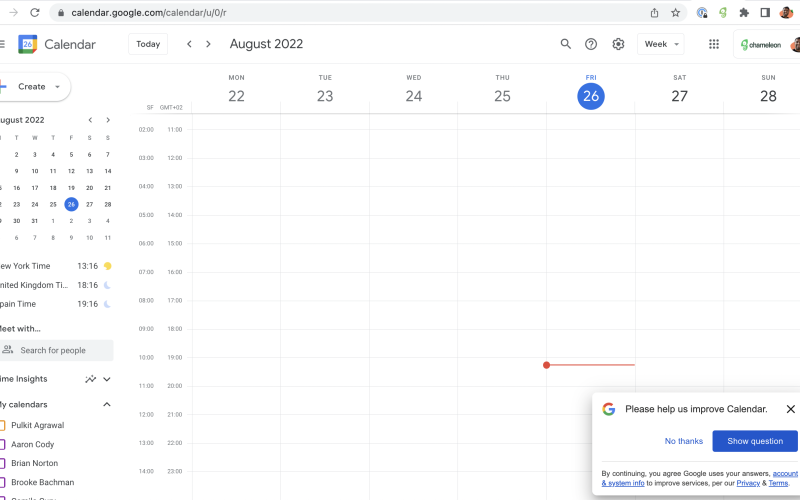Open the Week view dropdown
Image resolution: width=800 pixels, height=500 pixels.
[661, 44]
